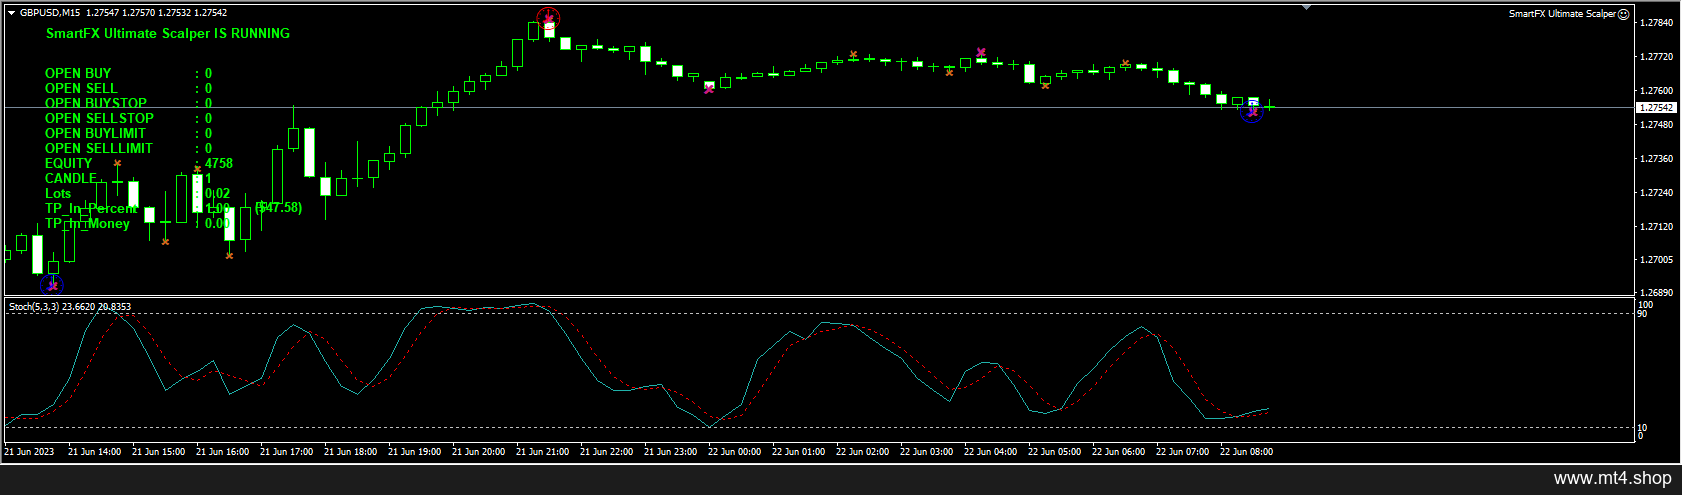Select the red circled sell signal at chart peak
1682x495 pixels.
tap(548, 18)
